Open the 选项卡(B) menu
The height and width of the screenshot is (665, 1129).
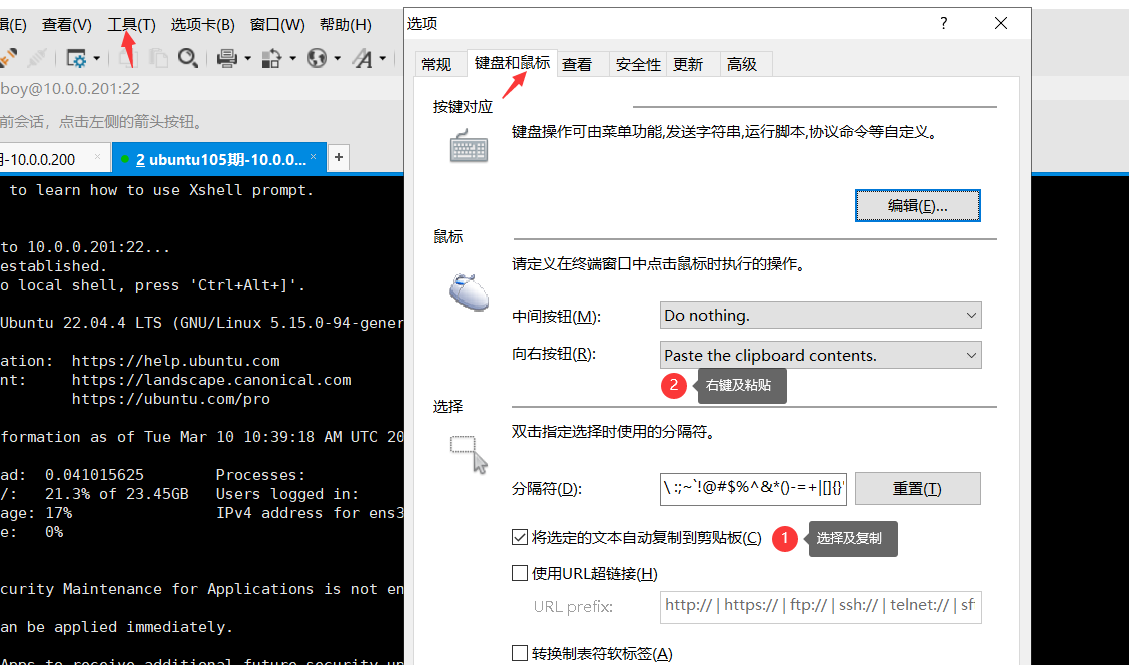point(203,24)
